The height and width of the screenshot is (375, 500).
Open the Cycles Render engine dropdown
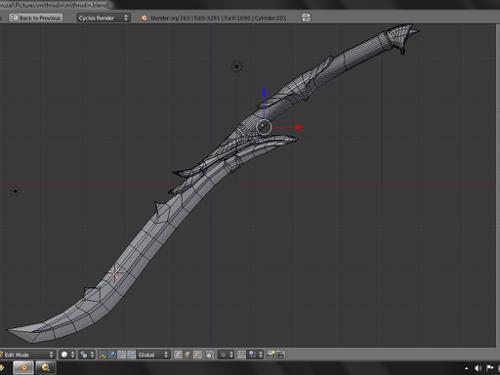103,18
